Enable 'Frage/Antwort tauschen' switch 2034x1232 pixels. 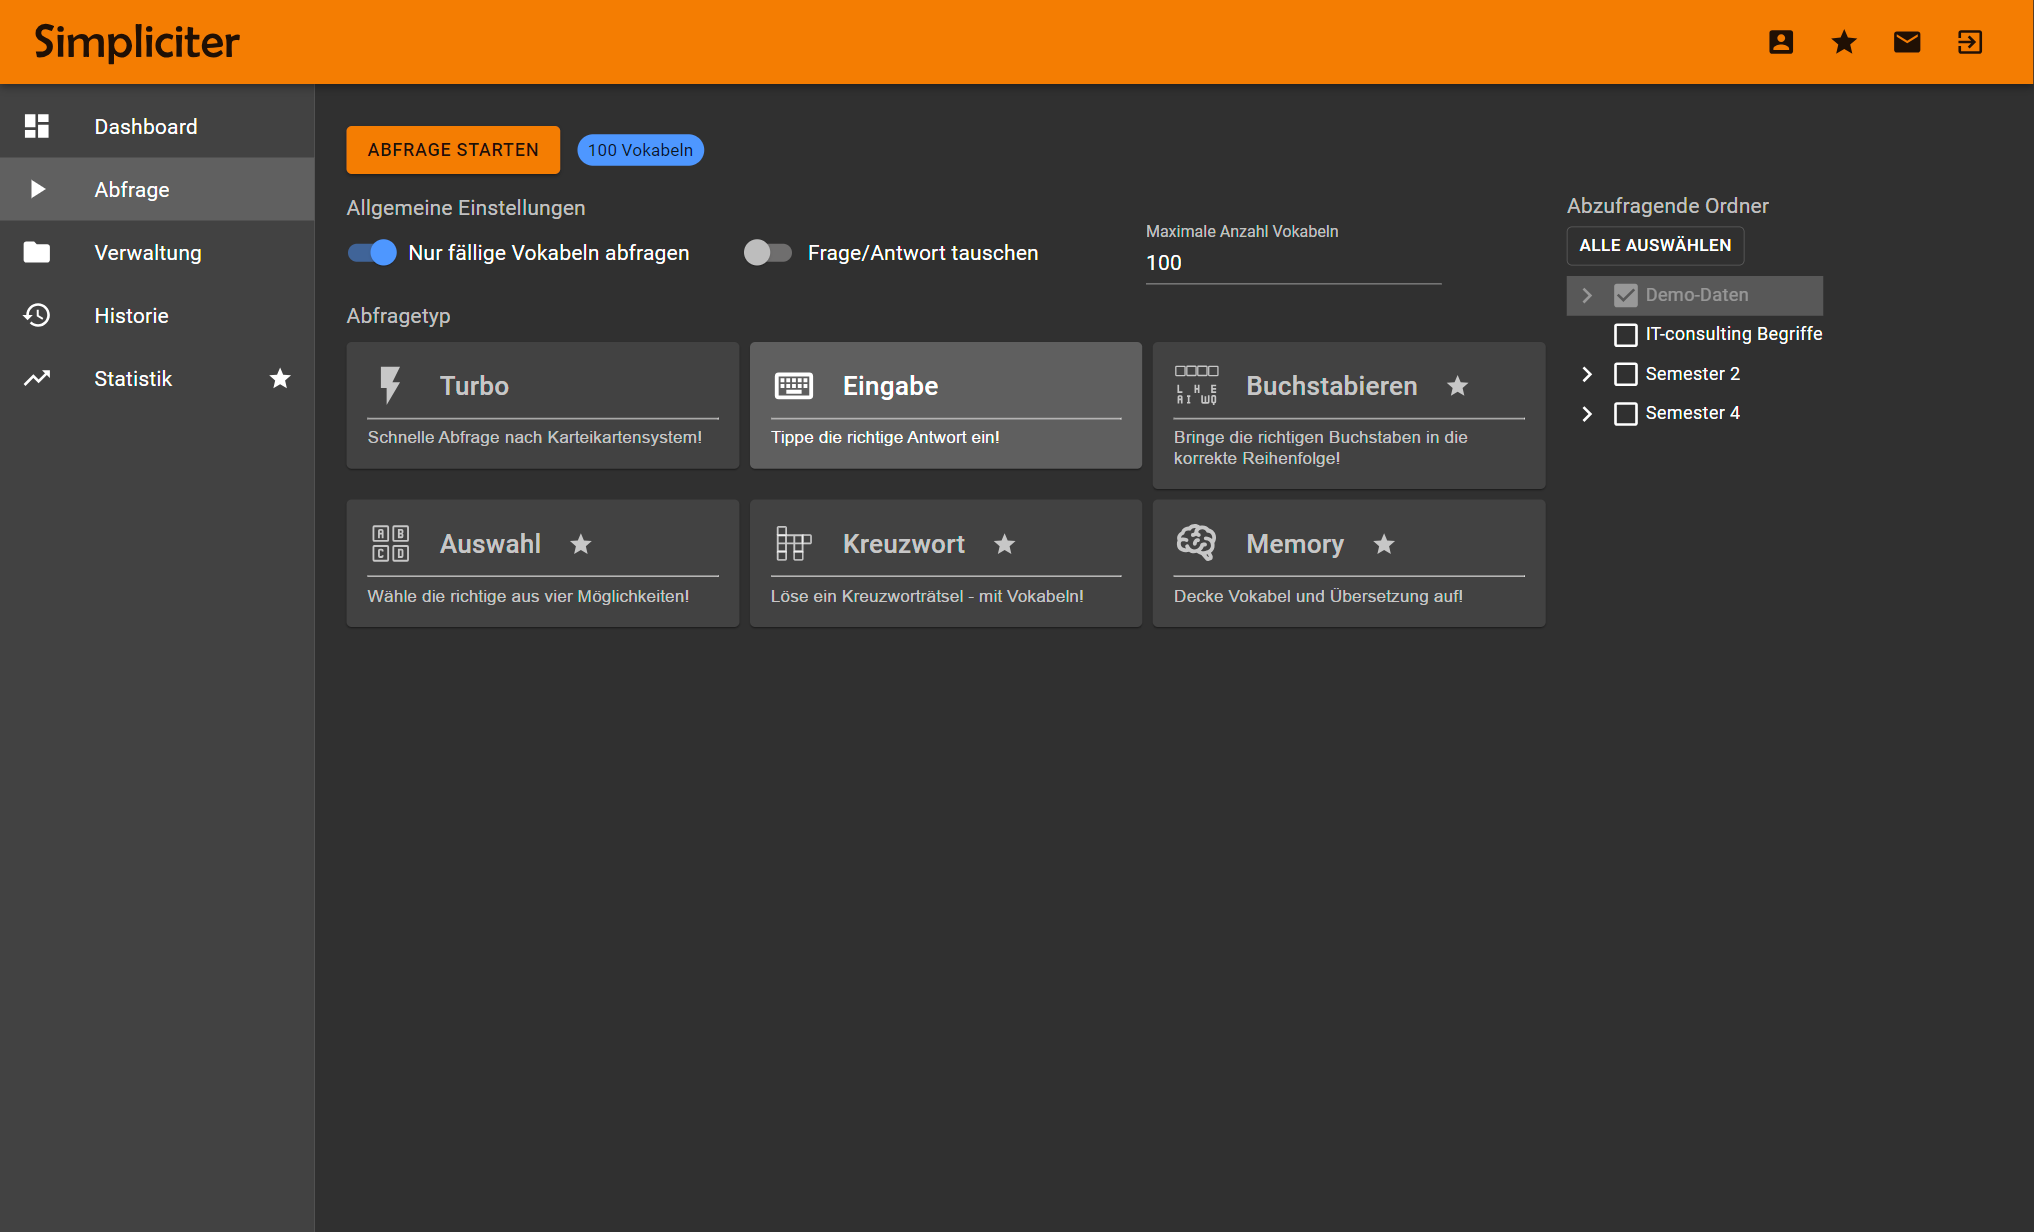point(767,253)
